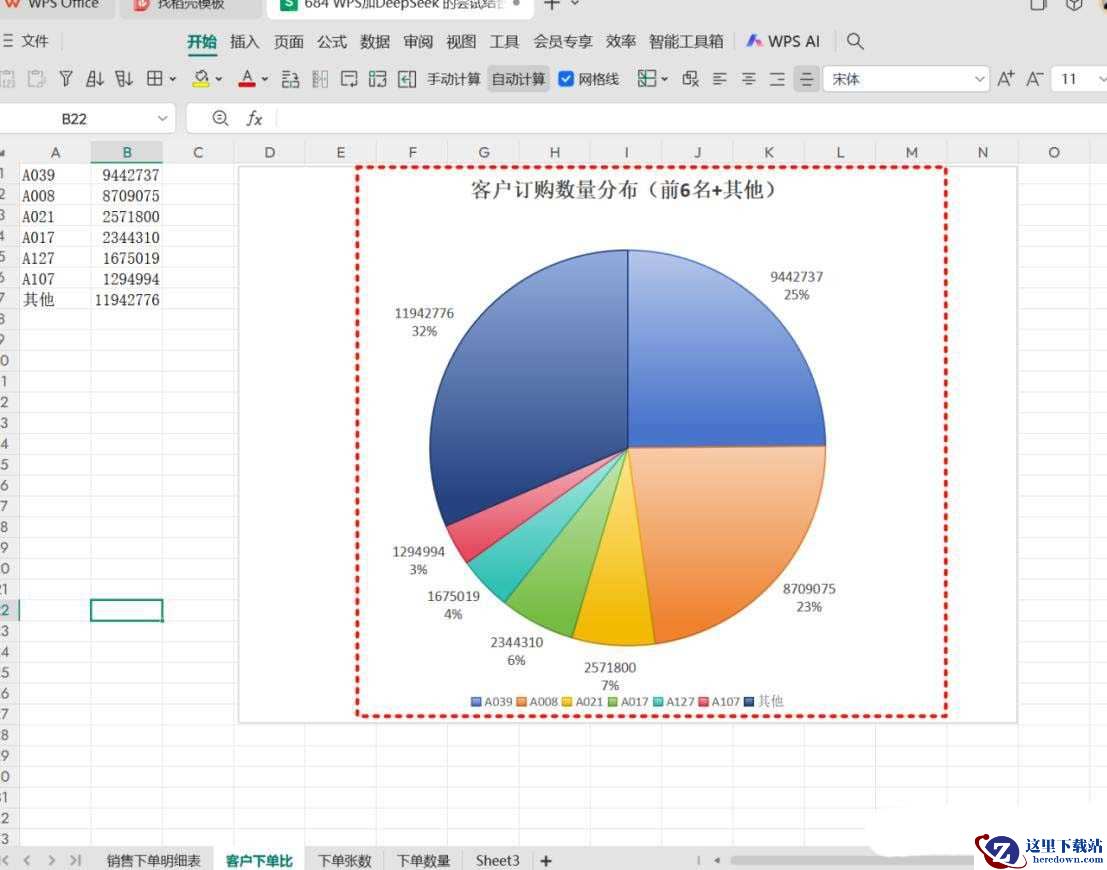Open the 销售下单明细表 sheet tab
The height and width of the screenshot is (870, 1107).
point(153,860)
